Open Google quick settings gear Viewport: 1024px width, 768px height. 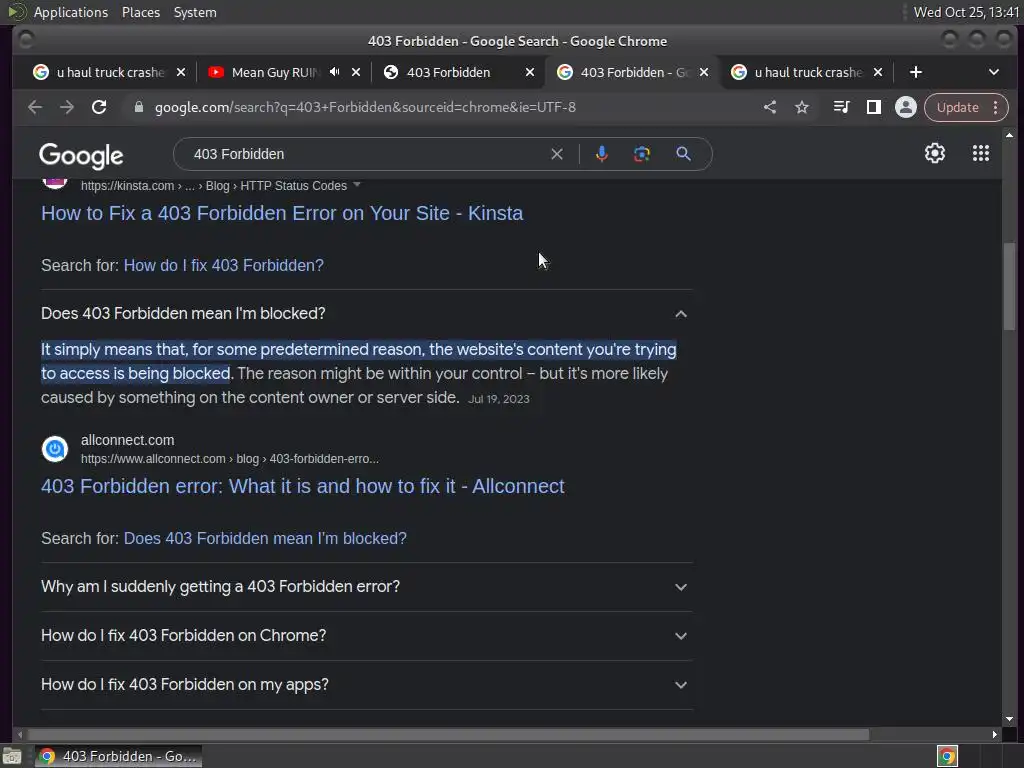pyautogui.click(x=935, y=153)
